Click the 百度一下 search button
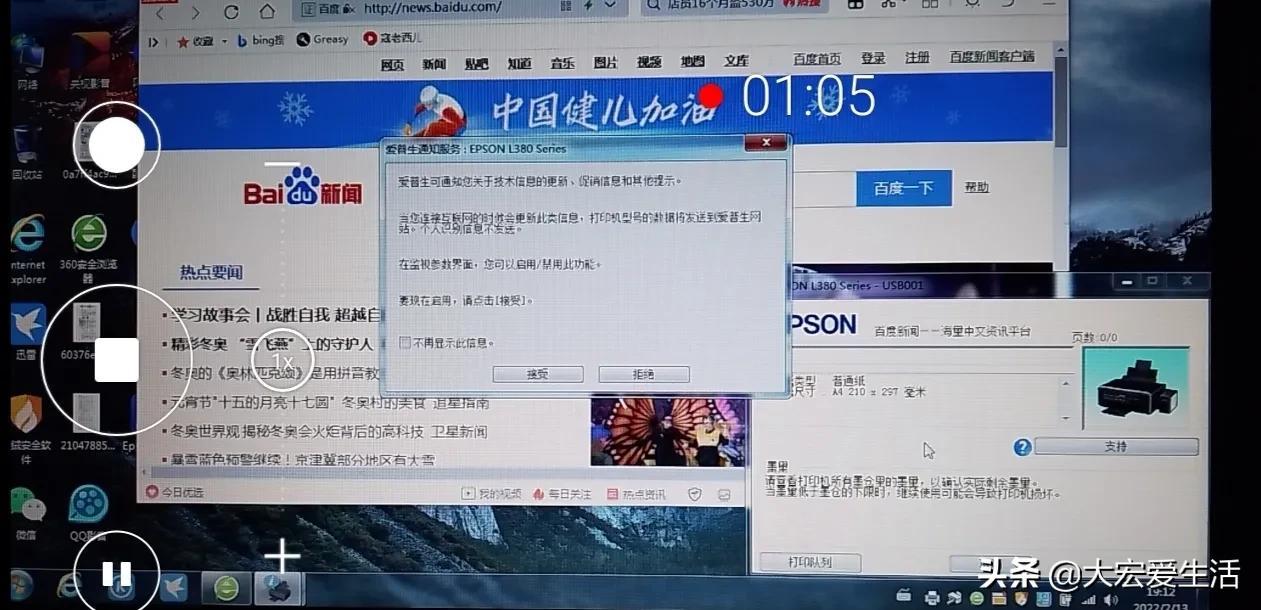The height and width of the screenshot is (610, 1261). click(x=903, y=188)
